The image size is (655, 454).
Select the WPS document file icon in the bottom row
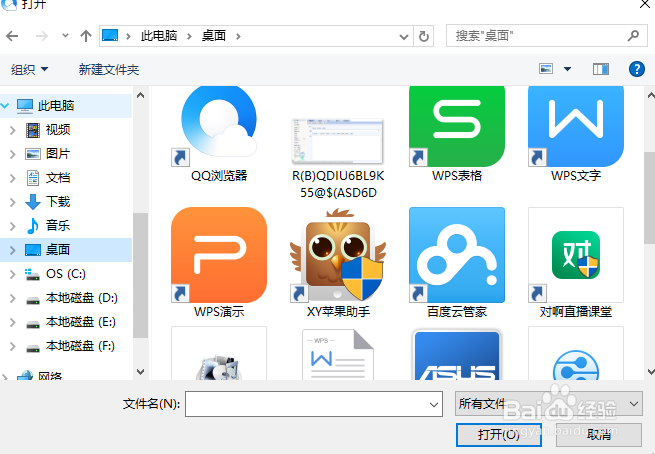(338, 355)
